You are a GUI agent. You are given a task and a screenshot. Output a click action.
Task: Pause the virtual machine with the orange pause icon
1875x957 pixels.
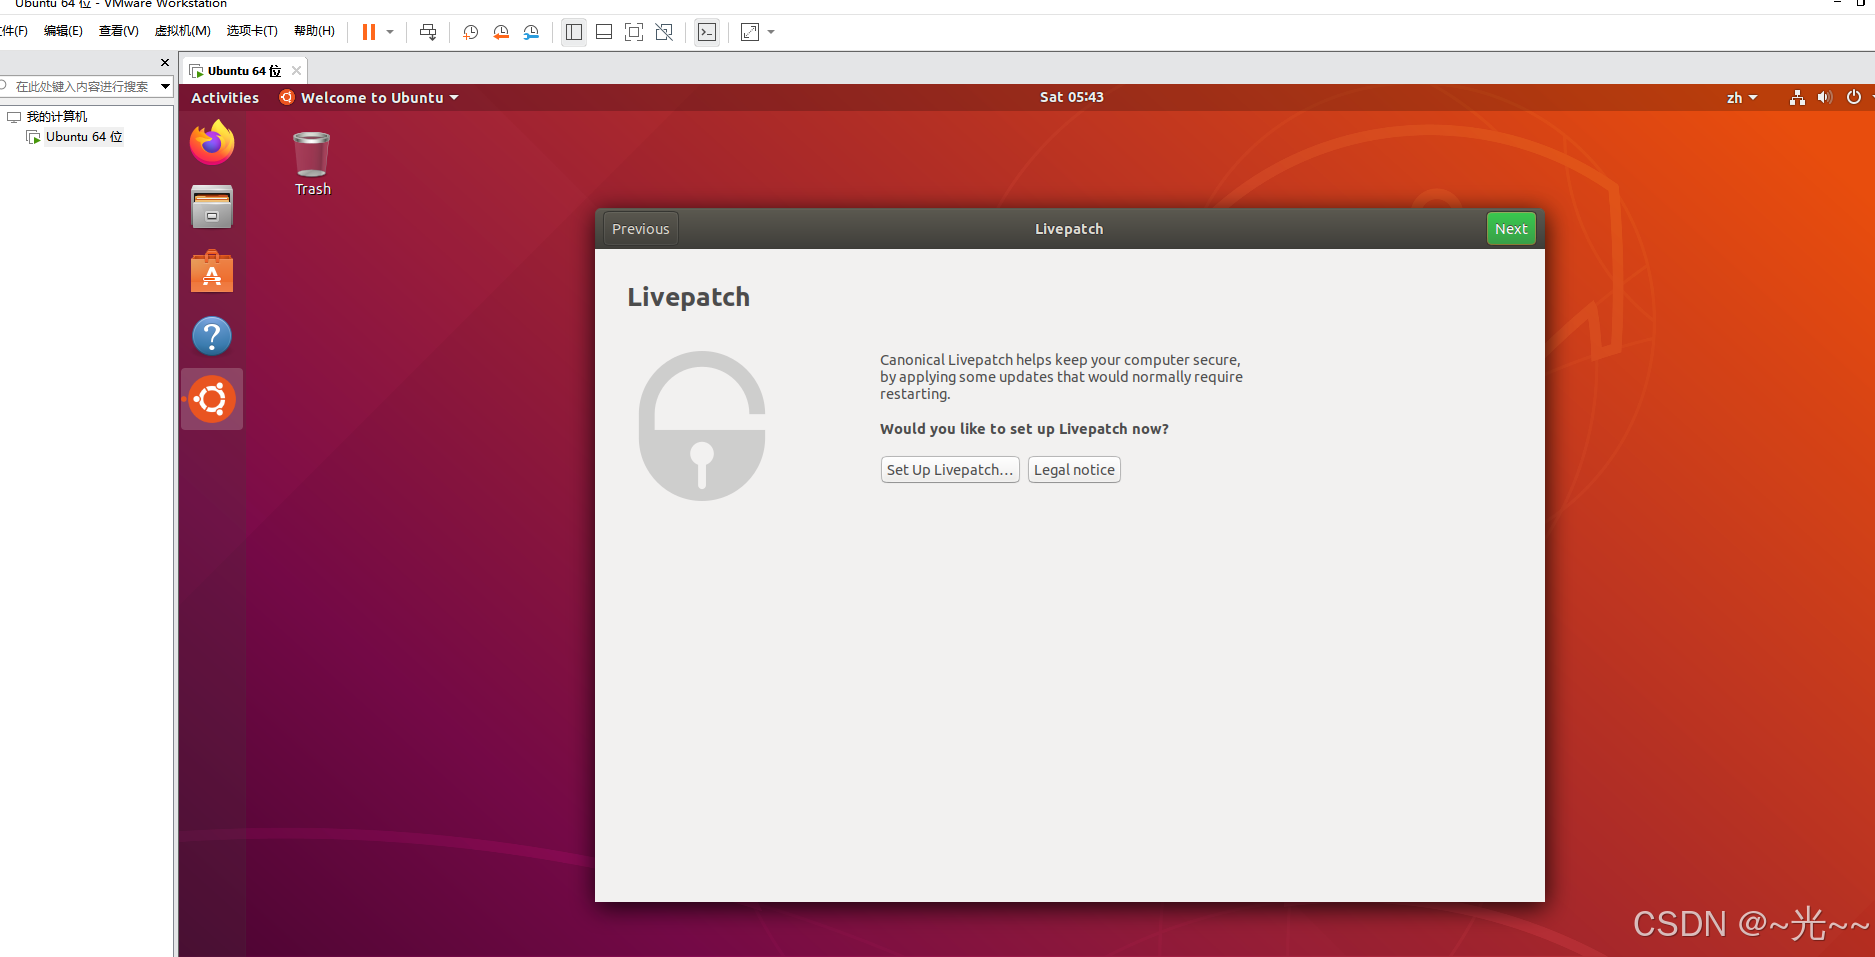[x=369, y=32]
